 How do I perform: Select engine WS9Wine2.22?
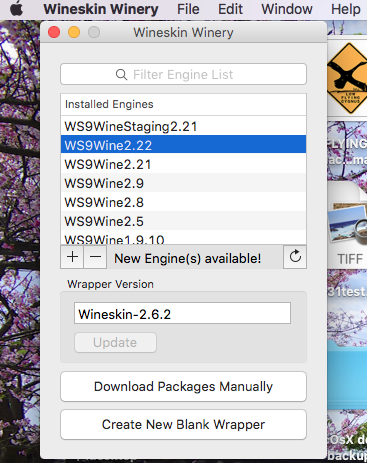click(183, 145)
